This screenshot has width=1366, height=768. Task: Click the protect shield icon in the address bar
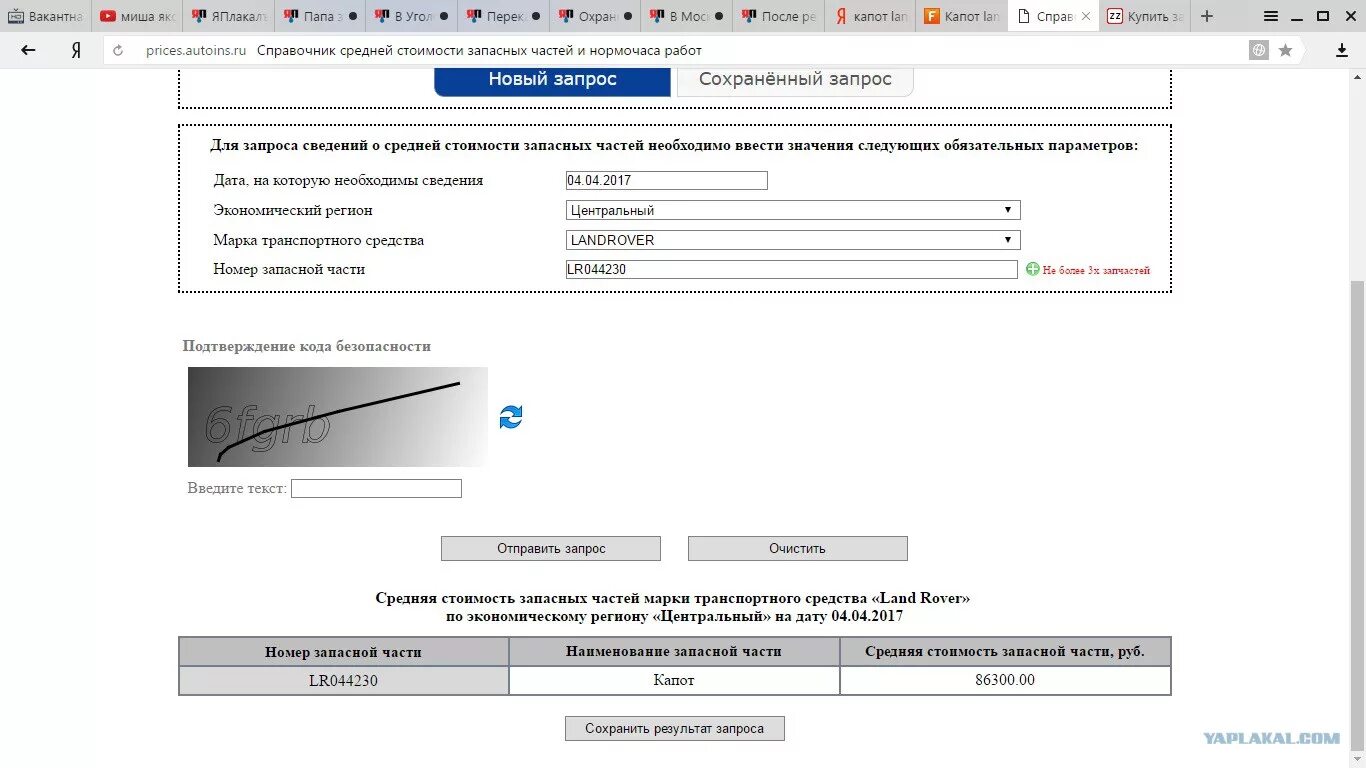[1259, 50]
